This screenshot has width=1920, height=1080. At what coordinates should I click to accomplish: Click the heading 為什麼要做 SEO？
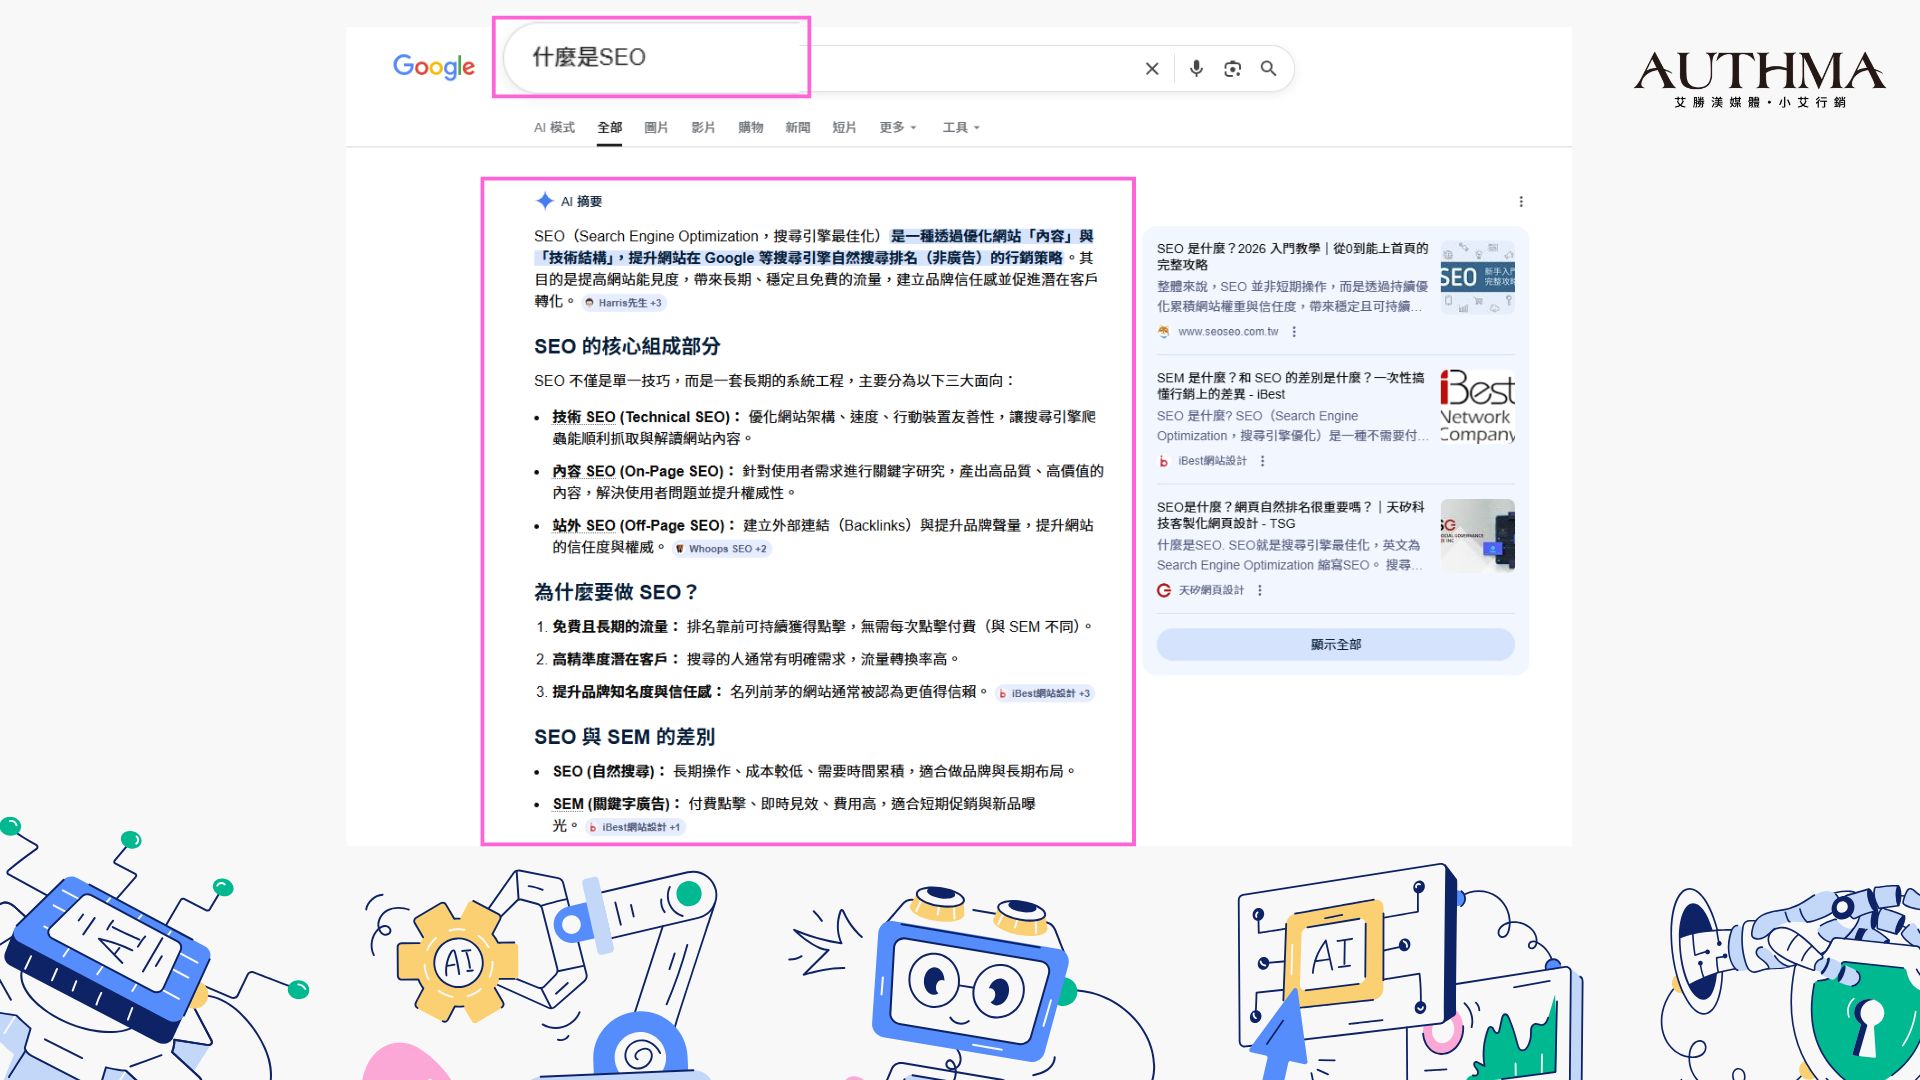click(616, 592)
